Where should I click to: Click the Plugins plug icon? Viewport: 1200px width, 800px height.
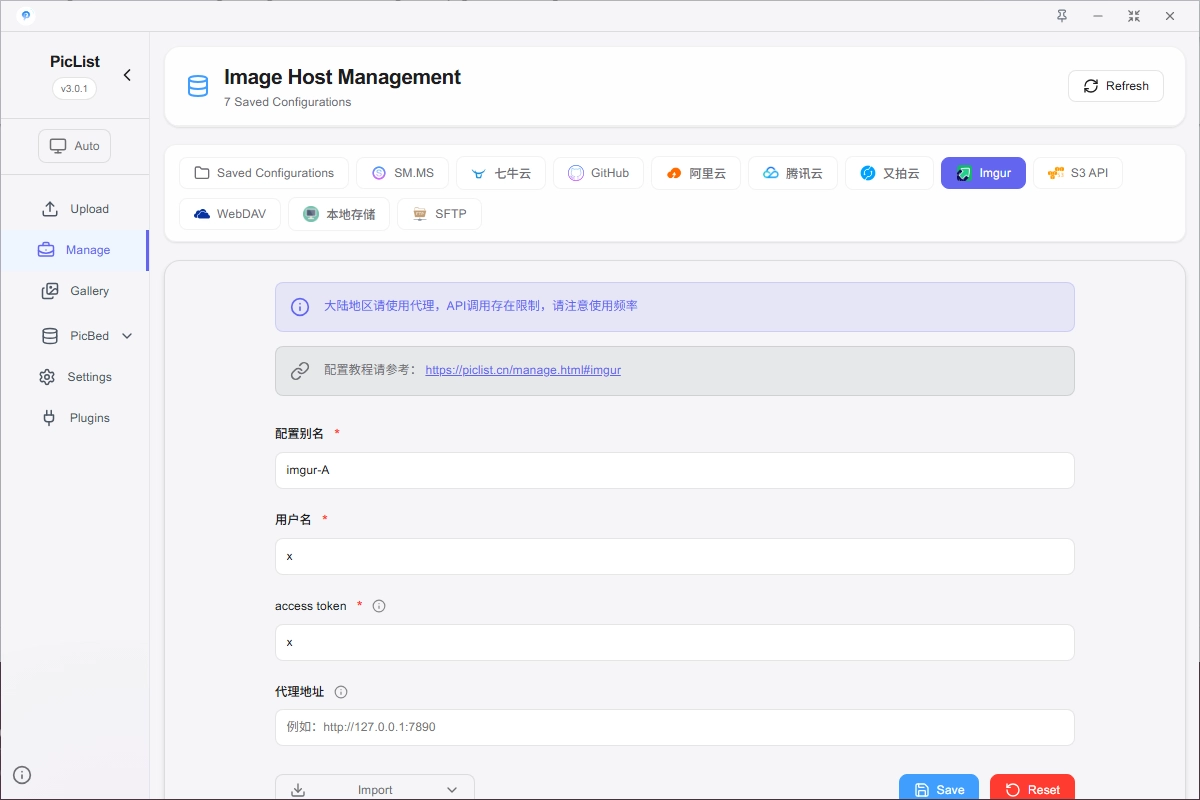pos(49,418)
